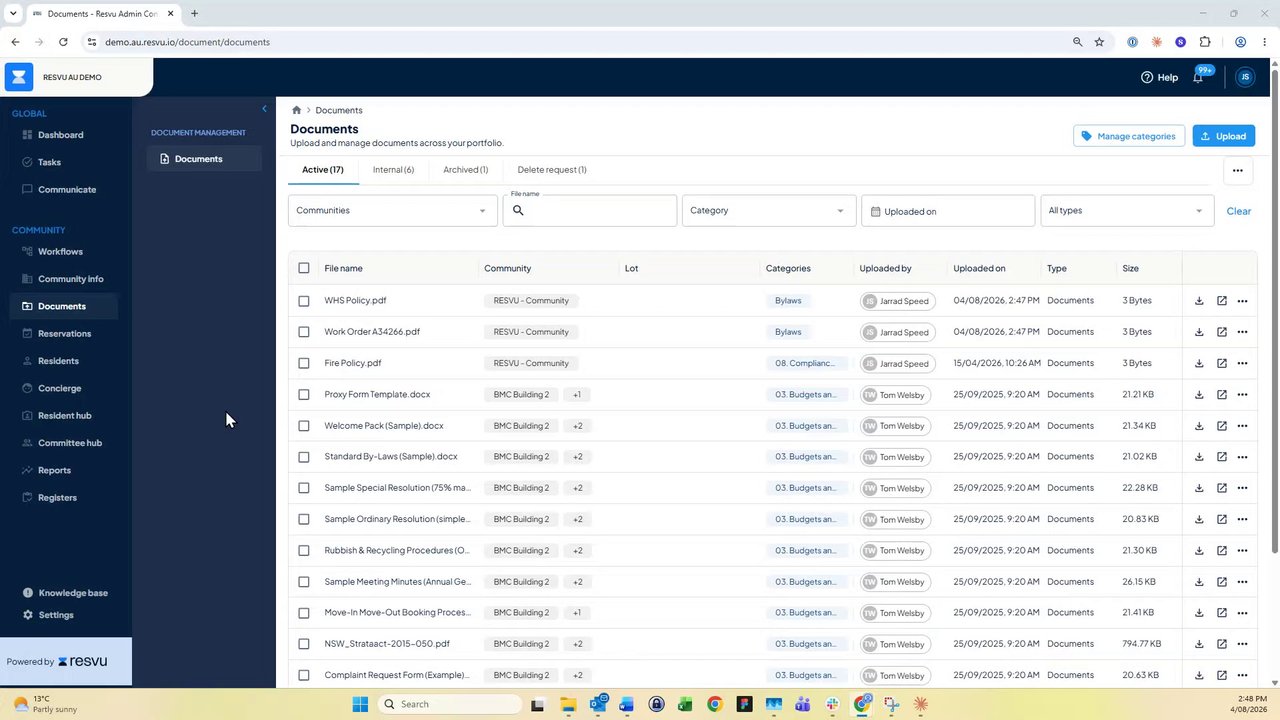Select all documents with header checkbox
This screenshot has height=720, width=1280.
(x=304, y=268)
